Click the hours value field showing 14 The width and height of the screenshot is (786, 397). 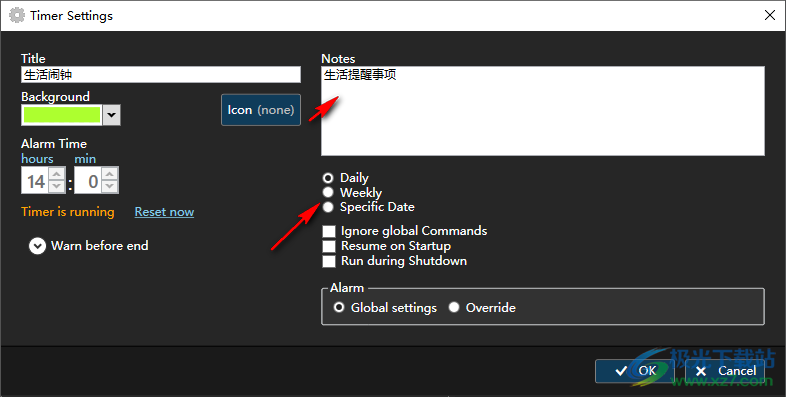pos(35,181)
